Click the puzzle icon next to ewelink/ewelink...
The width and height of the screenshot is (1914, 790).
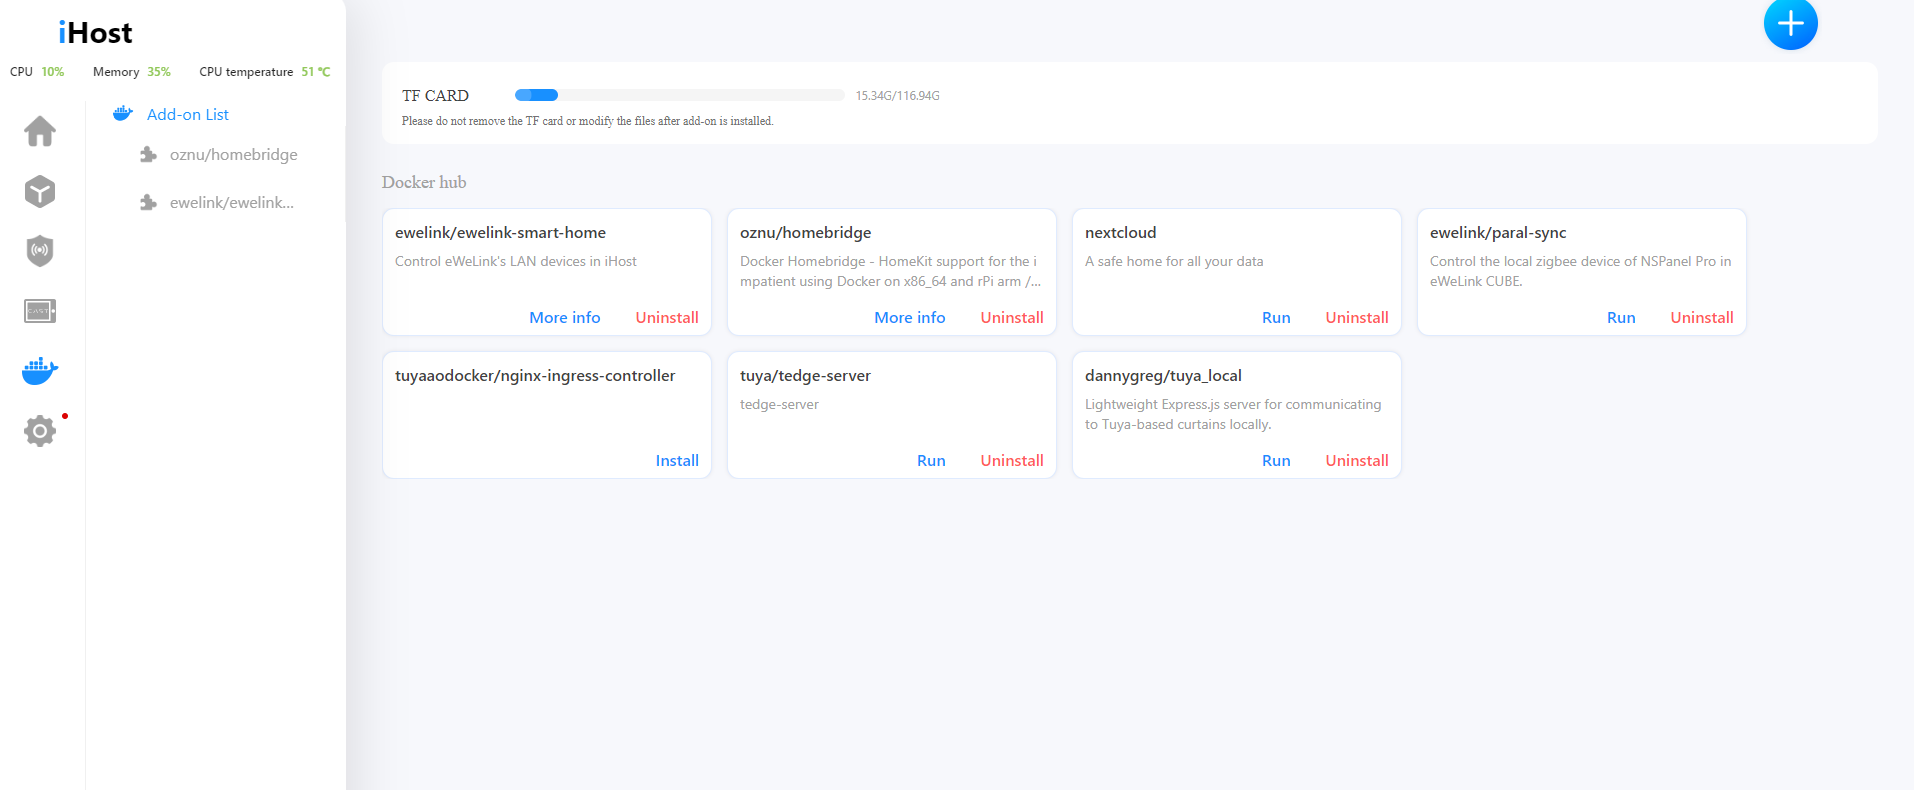(148, 202)
